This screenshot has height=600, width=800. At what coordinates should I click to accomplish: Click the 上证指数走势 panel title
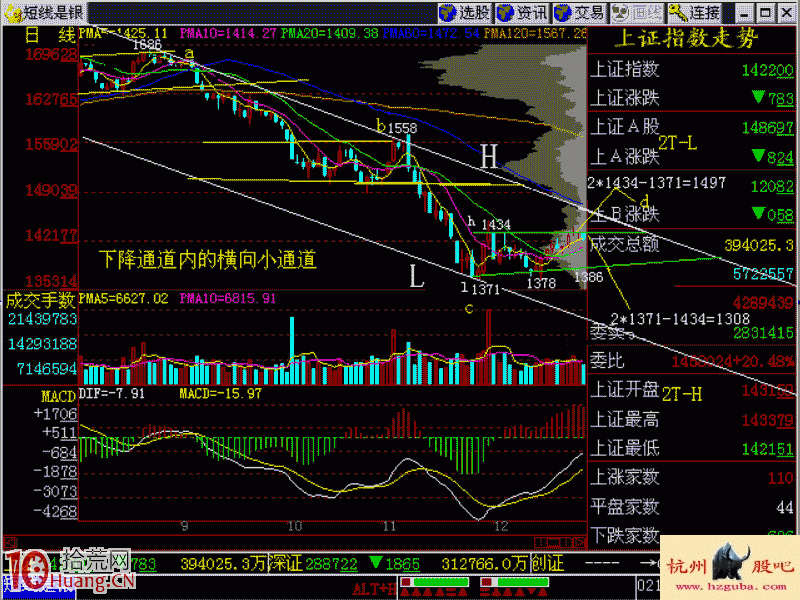[x=686, y=38]
